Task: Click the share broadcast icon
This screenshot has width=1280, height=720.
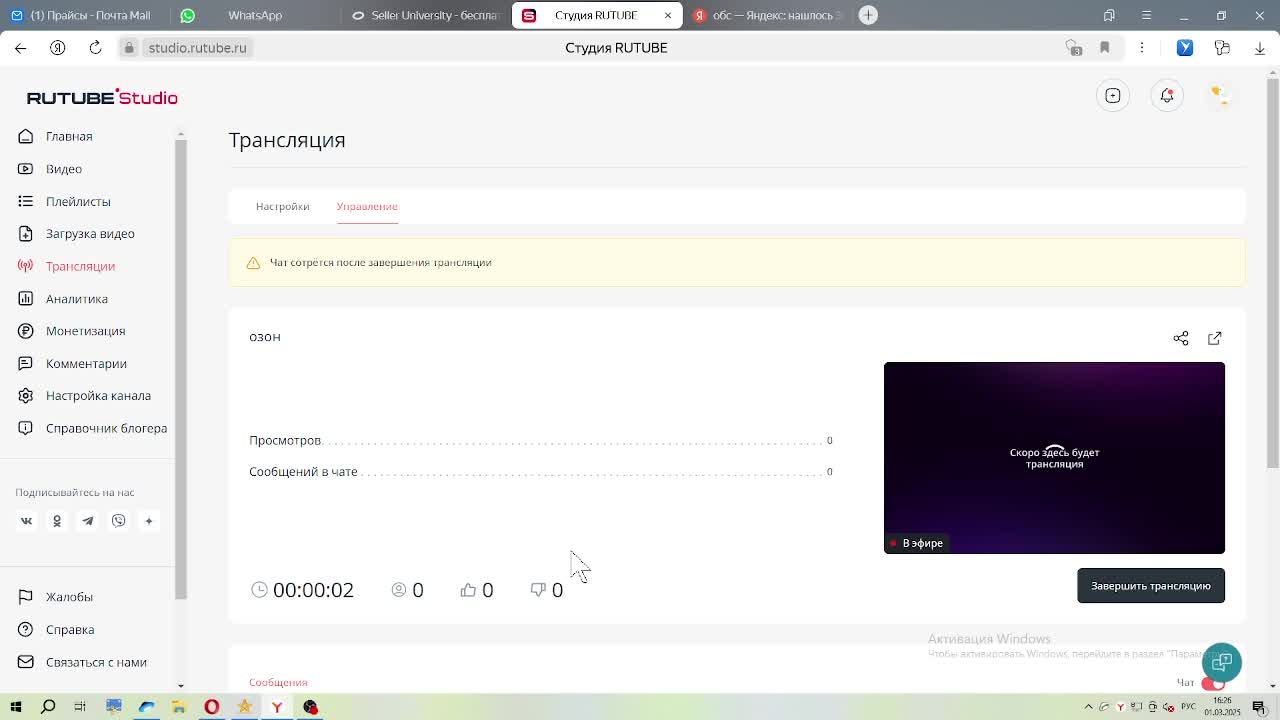Action: point(1181,338)
